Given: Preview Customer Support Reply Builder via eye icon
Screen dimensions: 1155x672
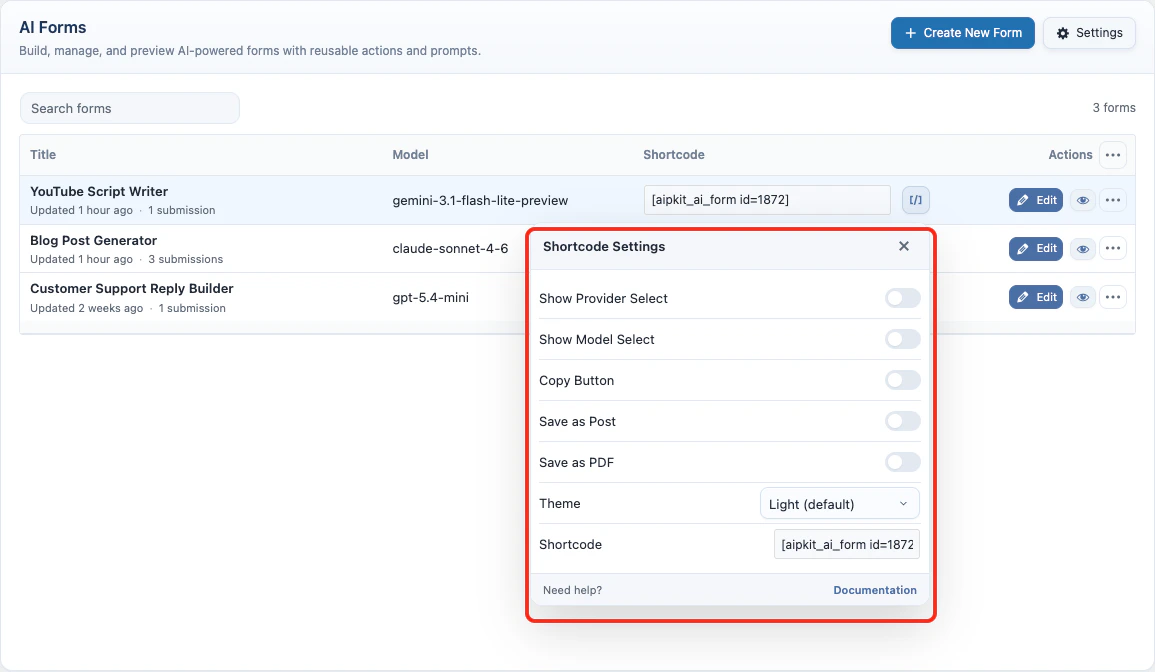Looking at the screenshot, I should 1082,297.
